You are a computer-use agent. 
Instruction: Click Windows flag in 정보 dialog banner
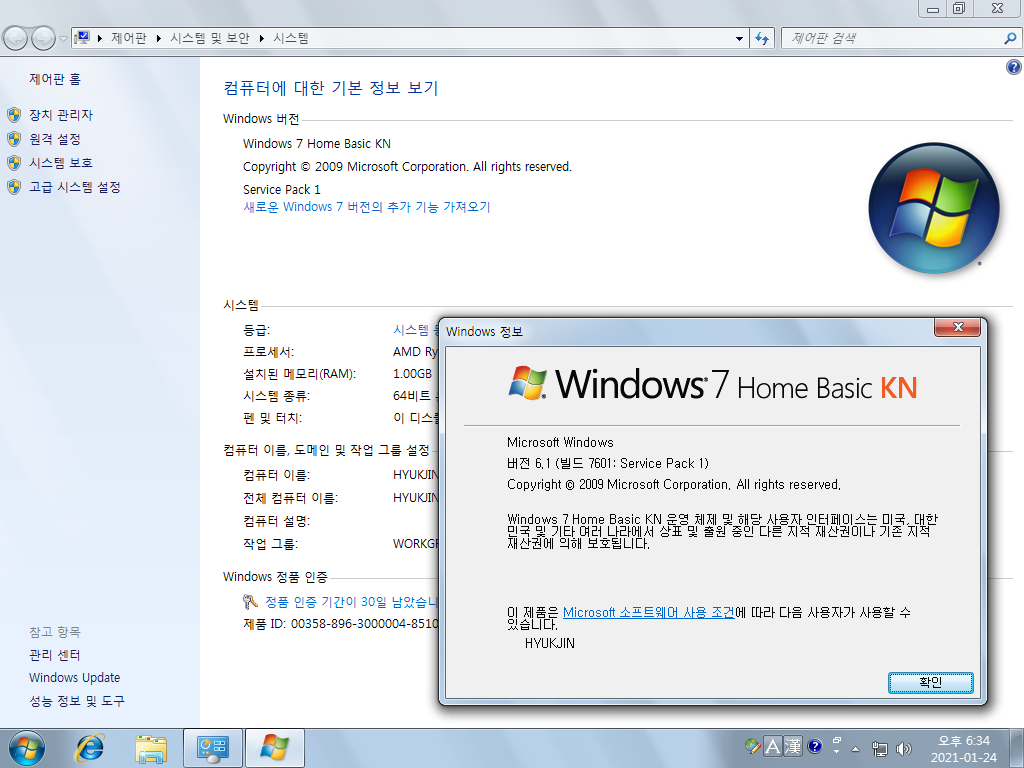(528, 383)
